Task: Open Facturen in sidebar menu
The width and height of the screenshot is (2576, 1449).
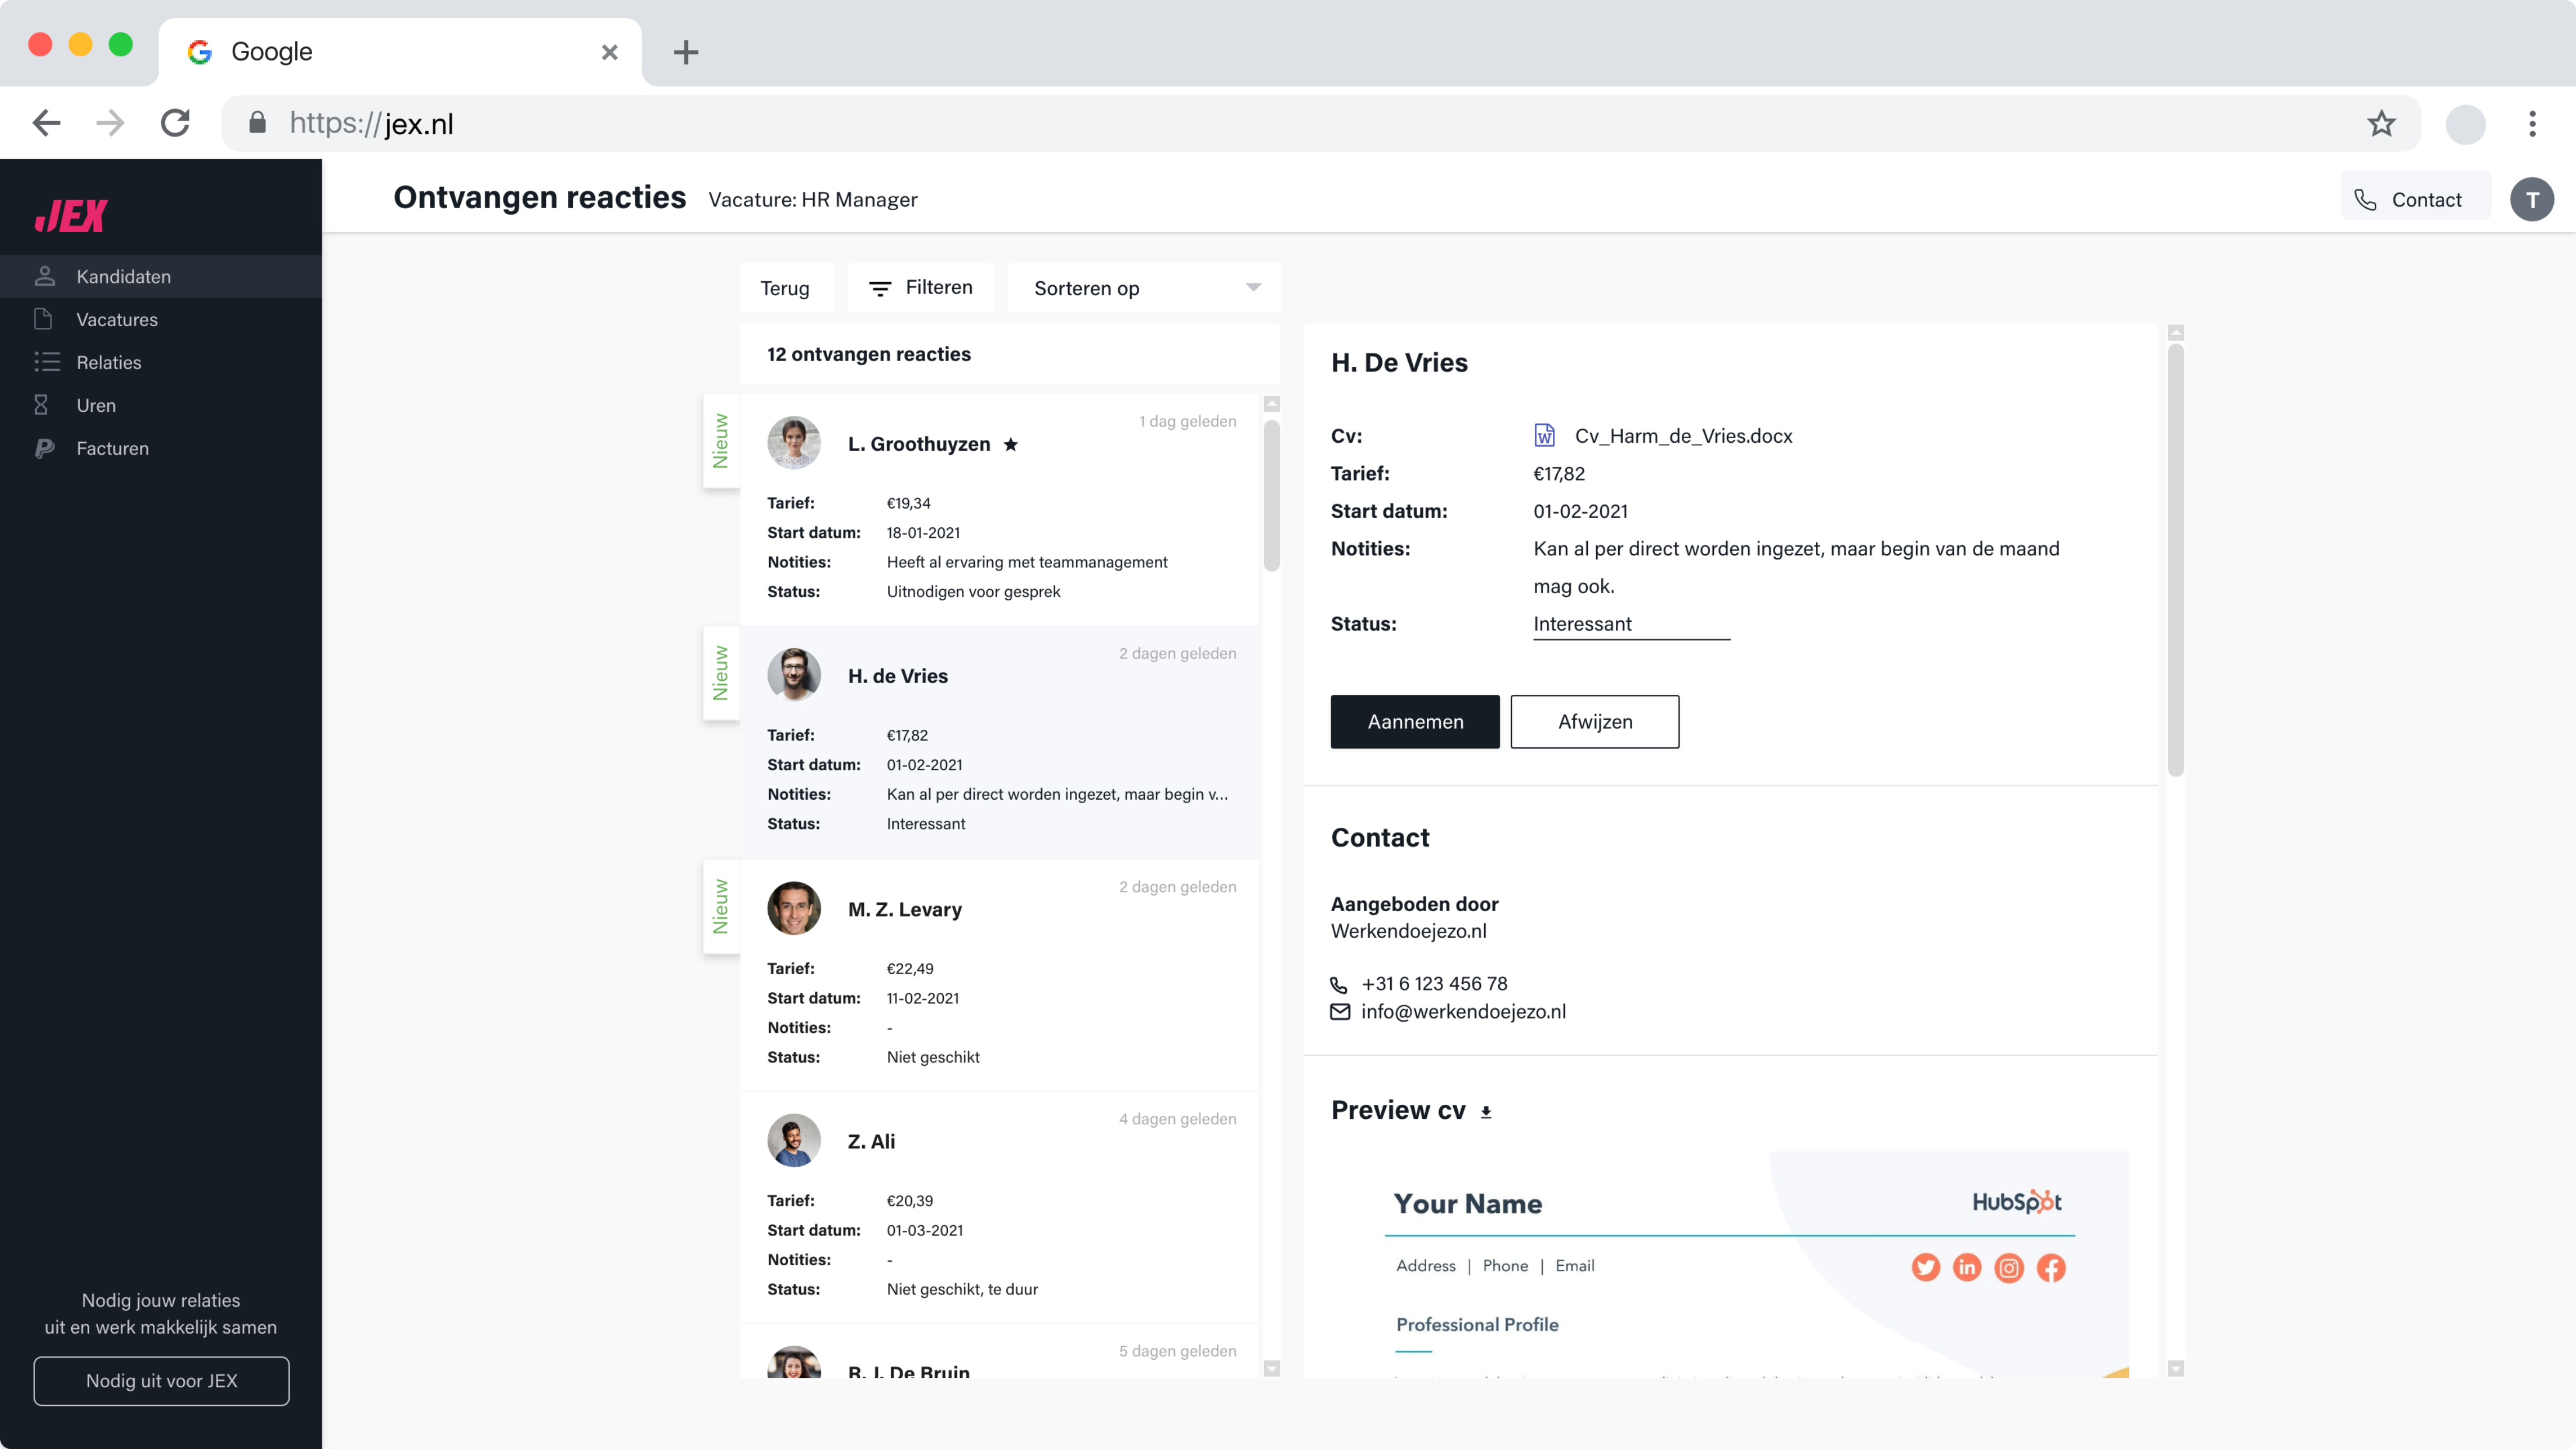Action: [112, 448]
